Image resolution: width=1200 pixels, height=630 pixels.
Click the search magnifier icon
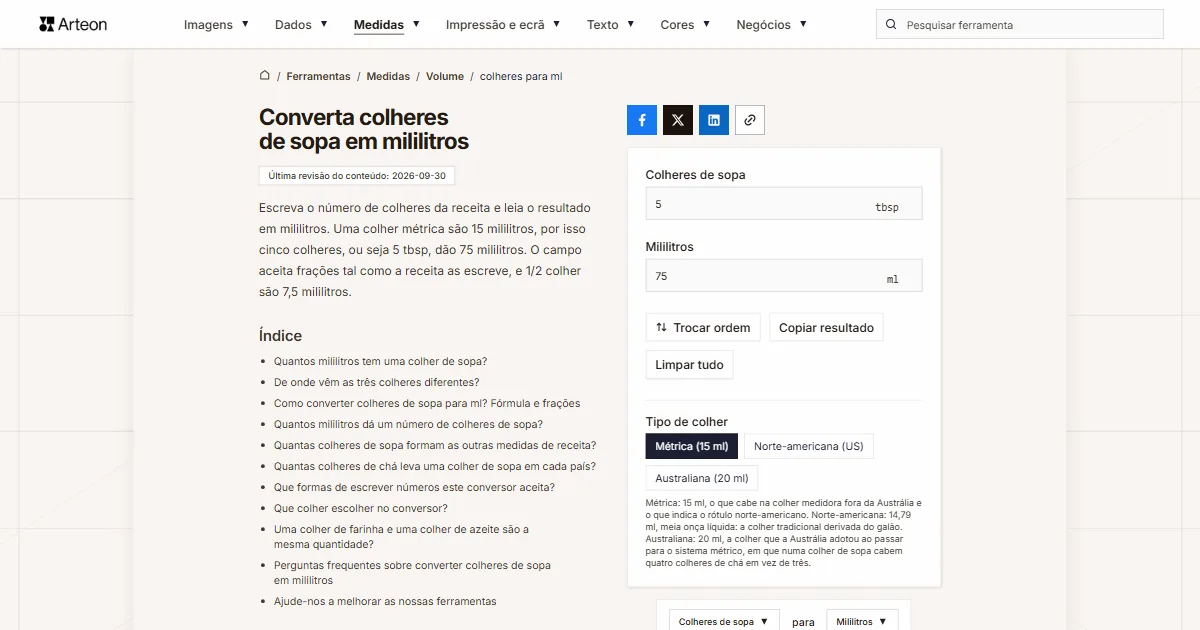click(x=892, y=25)
